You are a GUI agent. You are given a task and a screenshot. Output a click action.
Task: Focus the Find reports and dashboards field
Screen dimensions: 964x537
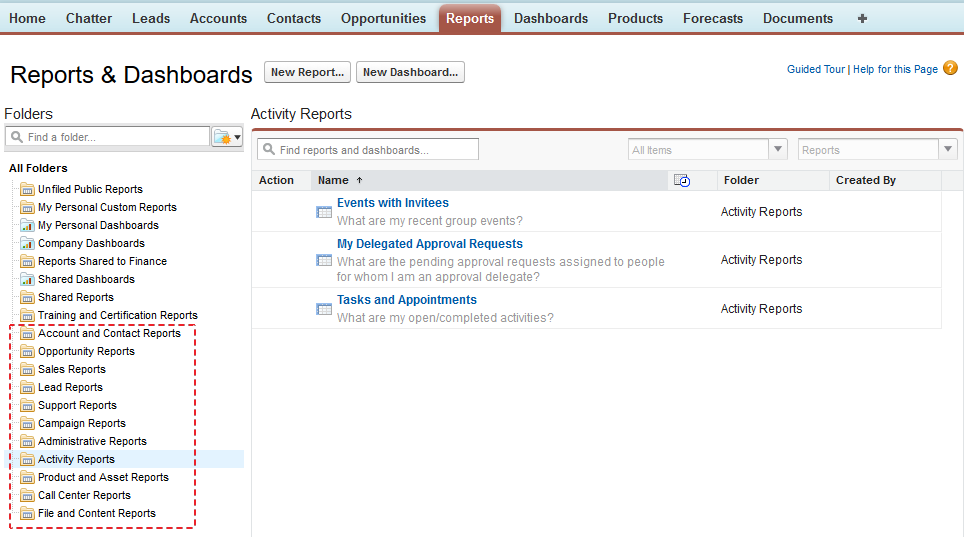point(368,149)
